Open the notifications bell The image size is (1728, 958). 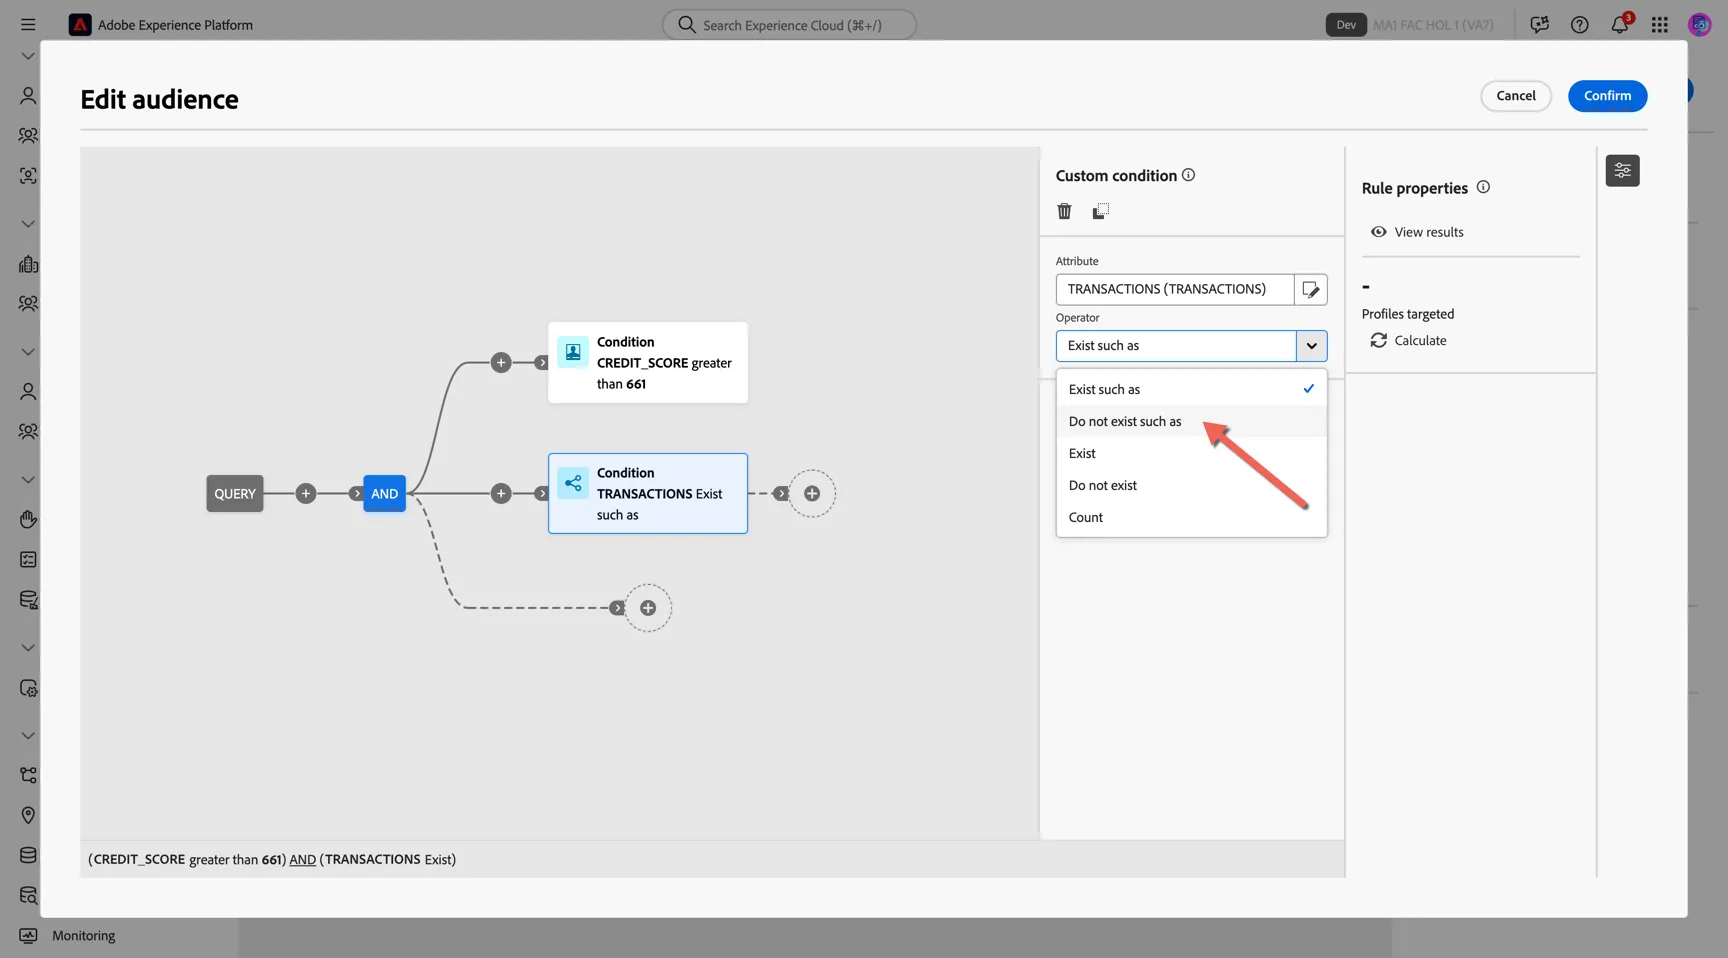click(x=1620, y=24)
